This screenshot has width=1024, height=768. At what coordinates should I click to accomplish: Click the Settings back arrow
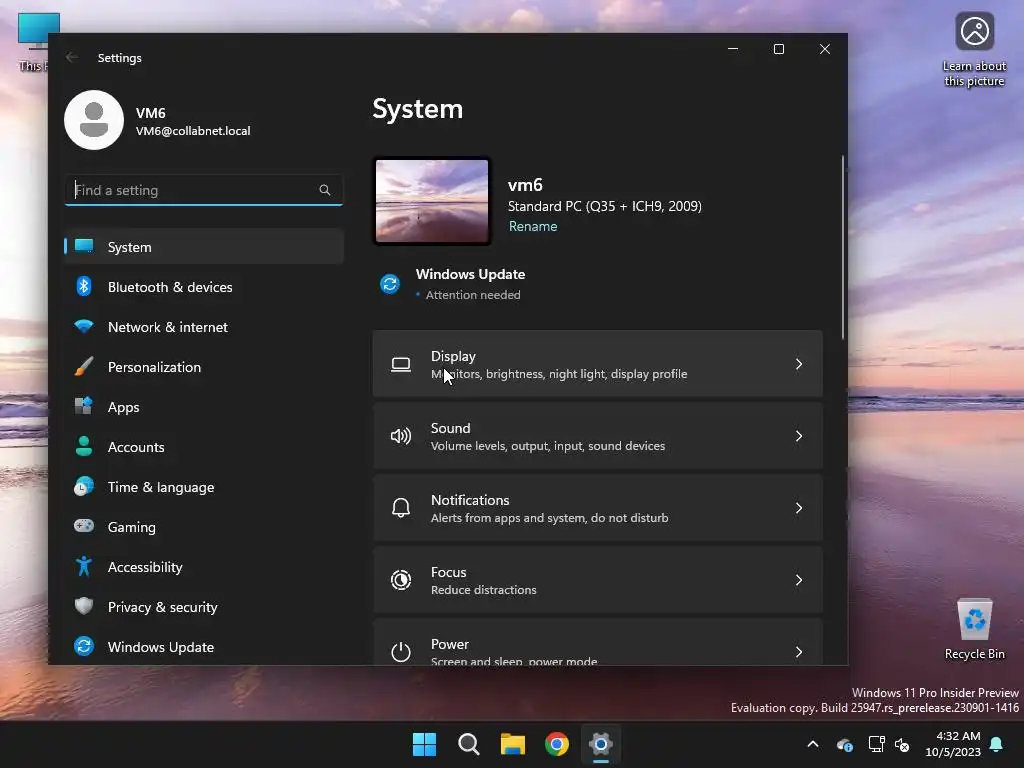pos(72,57)
